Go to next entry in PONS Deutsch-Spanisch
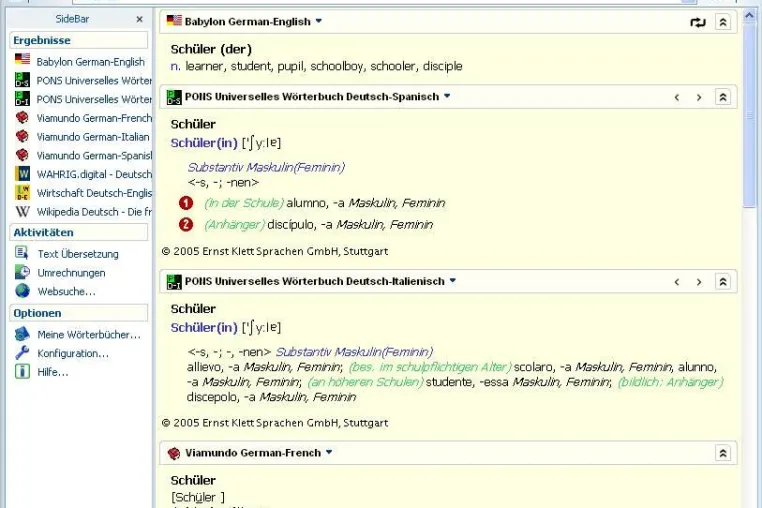Image resolution: width=762 pixels, height=508 pixels. pos(699,98)
